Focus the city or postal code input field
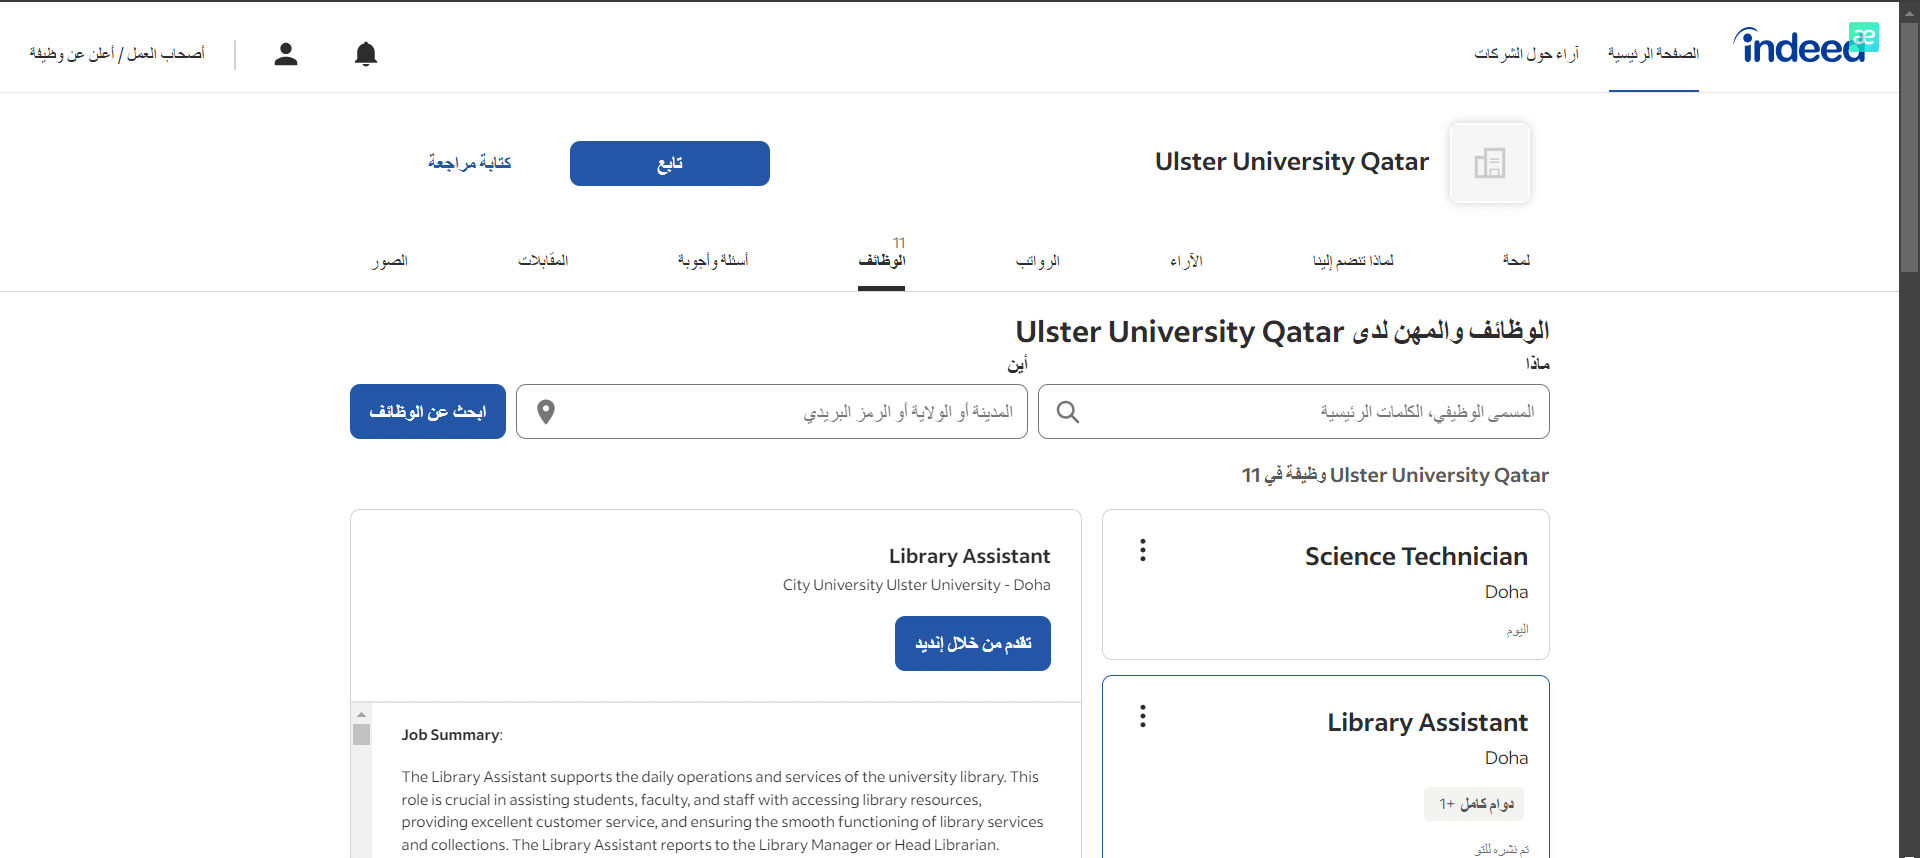 pyautogui.click(x=772, y=412)
